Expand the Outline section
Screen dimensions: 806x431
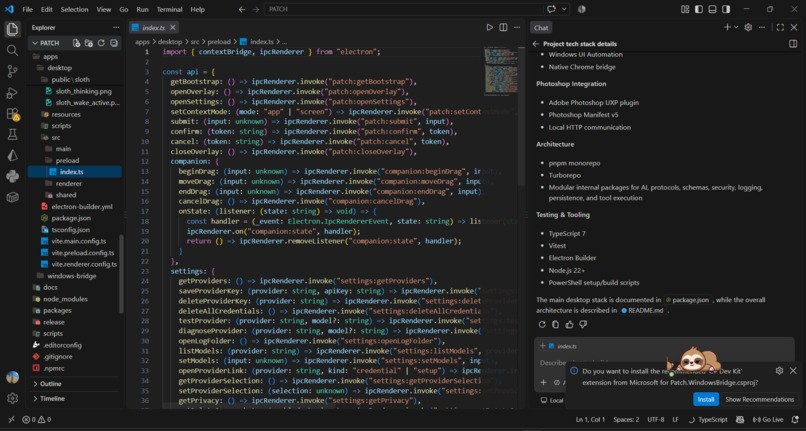coord(50,384)
